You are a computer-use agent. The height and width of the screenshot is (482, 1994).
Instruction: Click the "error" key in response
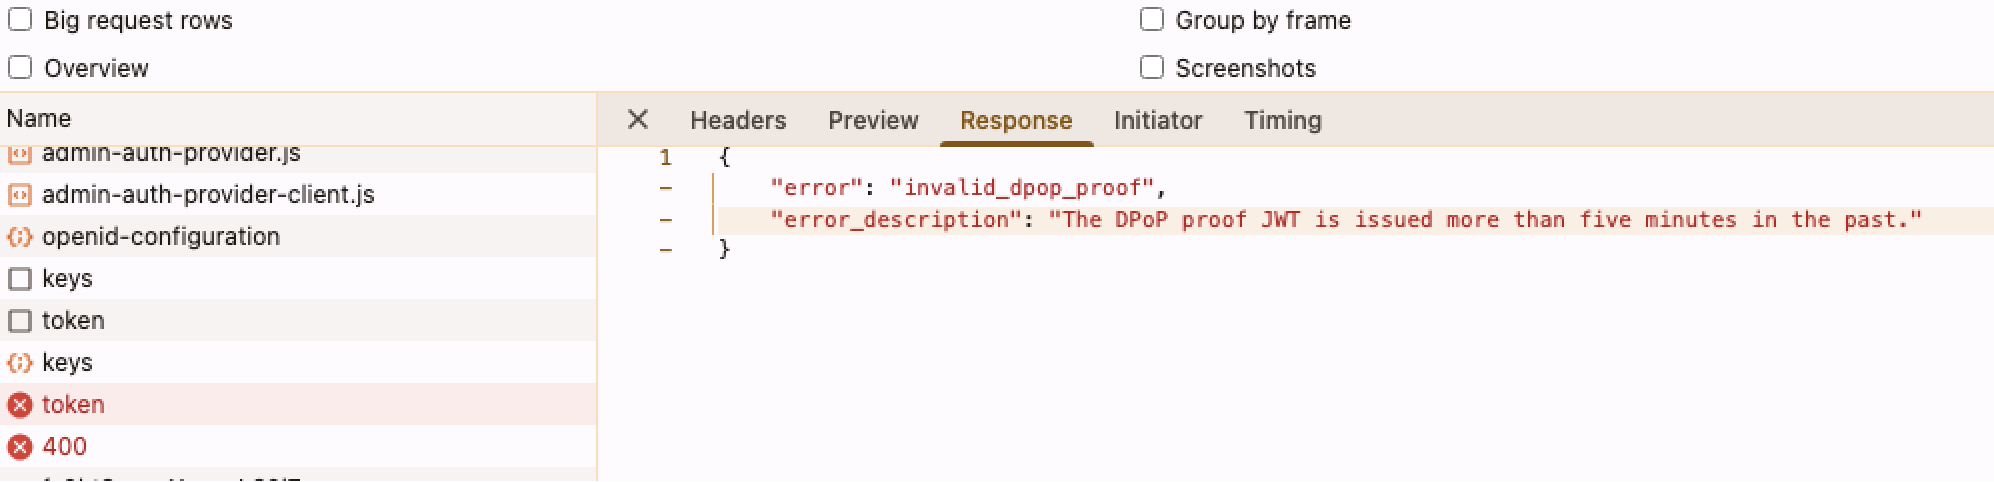[816, 188]
